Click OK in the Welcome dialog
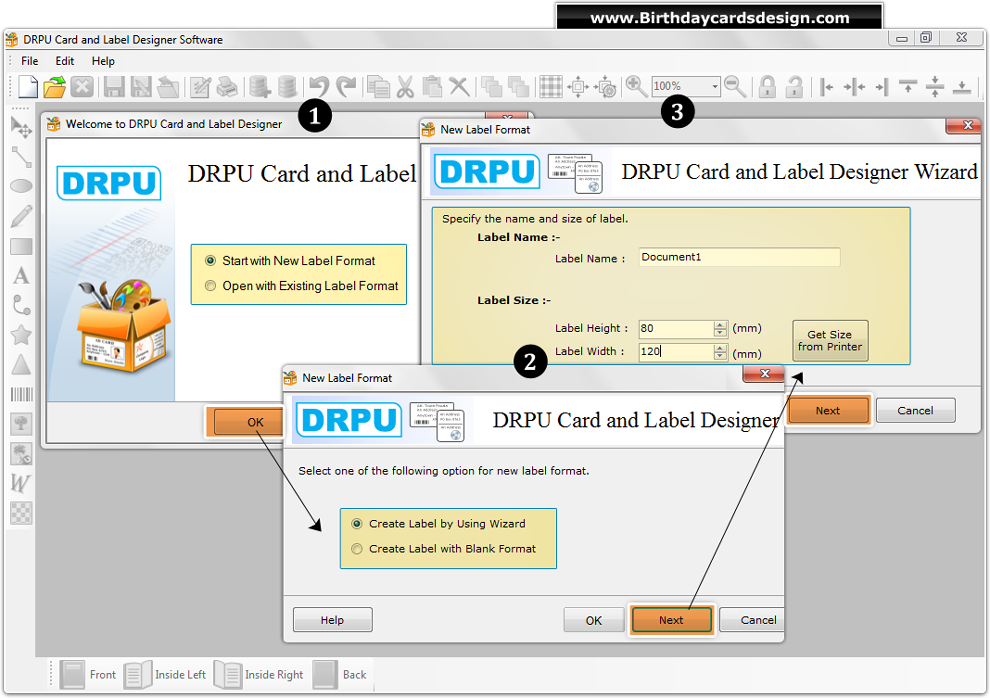This screenshot has width=990, height=698. point(249,422)
